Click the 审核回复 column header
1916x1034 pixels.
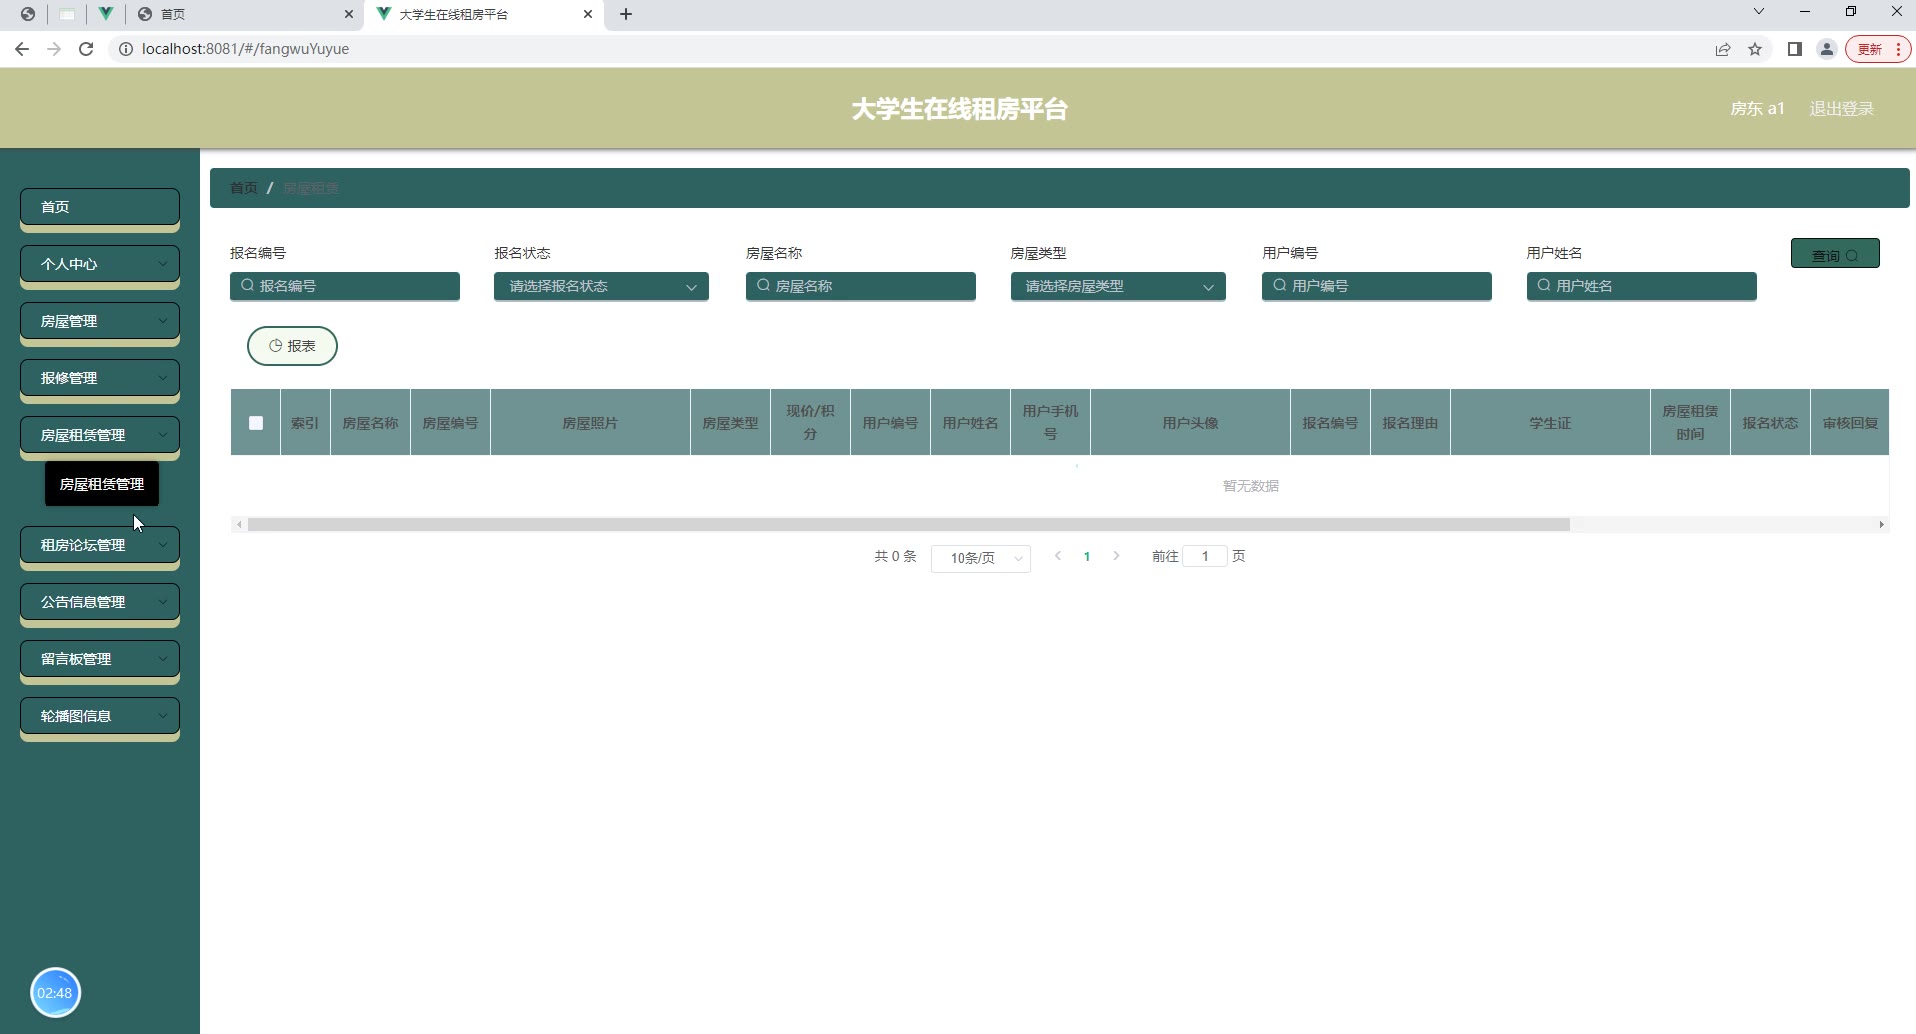click(x=1850, y=423)
